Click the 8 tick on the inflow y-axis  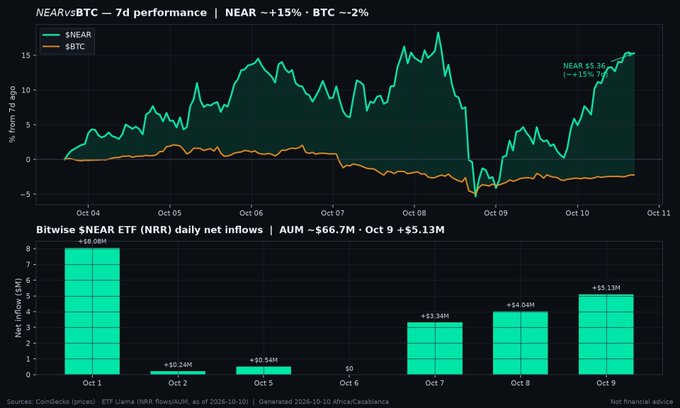click(28, 249)
